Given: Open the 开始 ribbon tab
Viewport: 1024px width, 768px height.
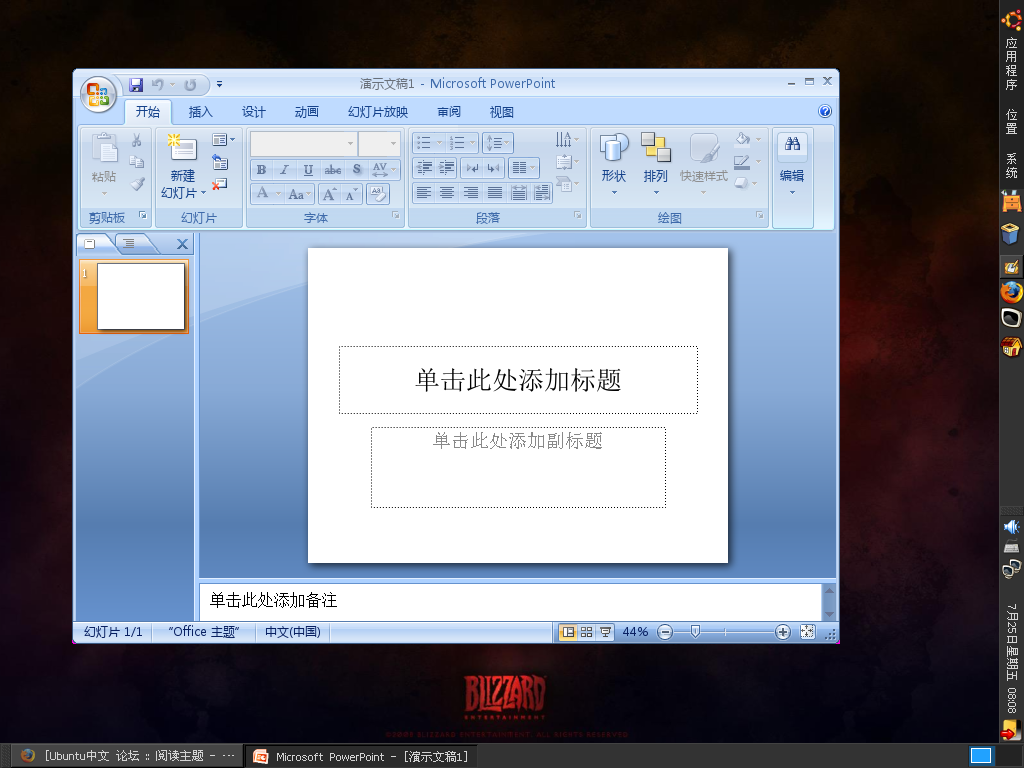Looking at the screenshot, I should coord(148,112).
